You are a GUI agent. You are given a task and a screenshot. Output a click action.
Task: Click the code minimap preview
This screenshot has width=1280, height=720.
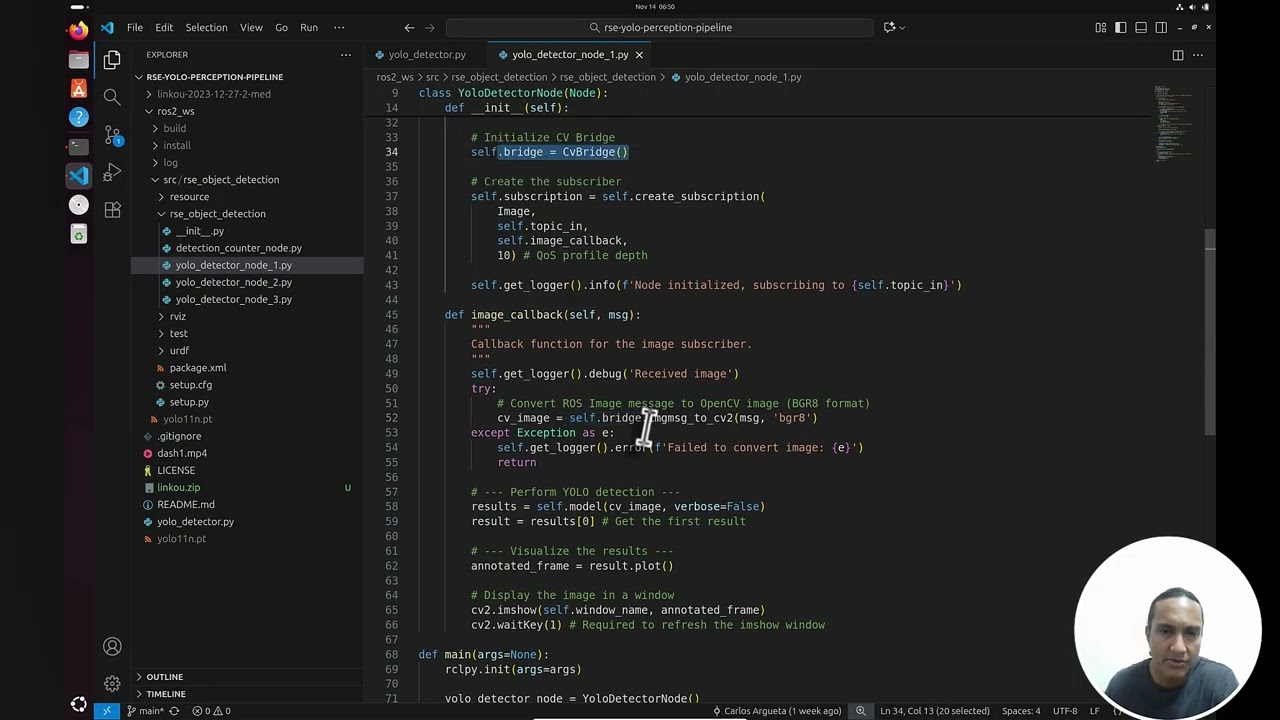tap(1175, 125)
